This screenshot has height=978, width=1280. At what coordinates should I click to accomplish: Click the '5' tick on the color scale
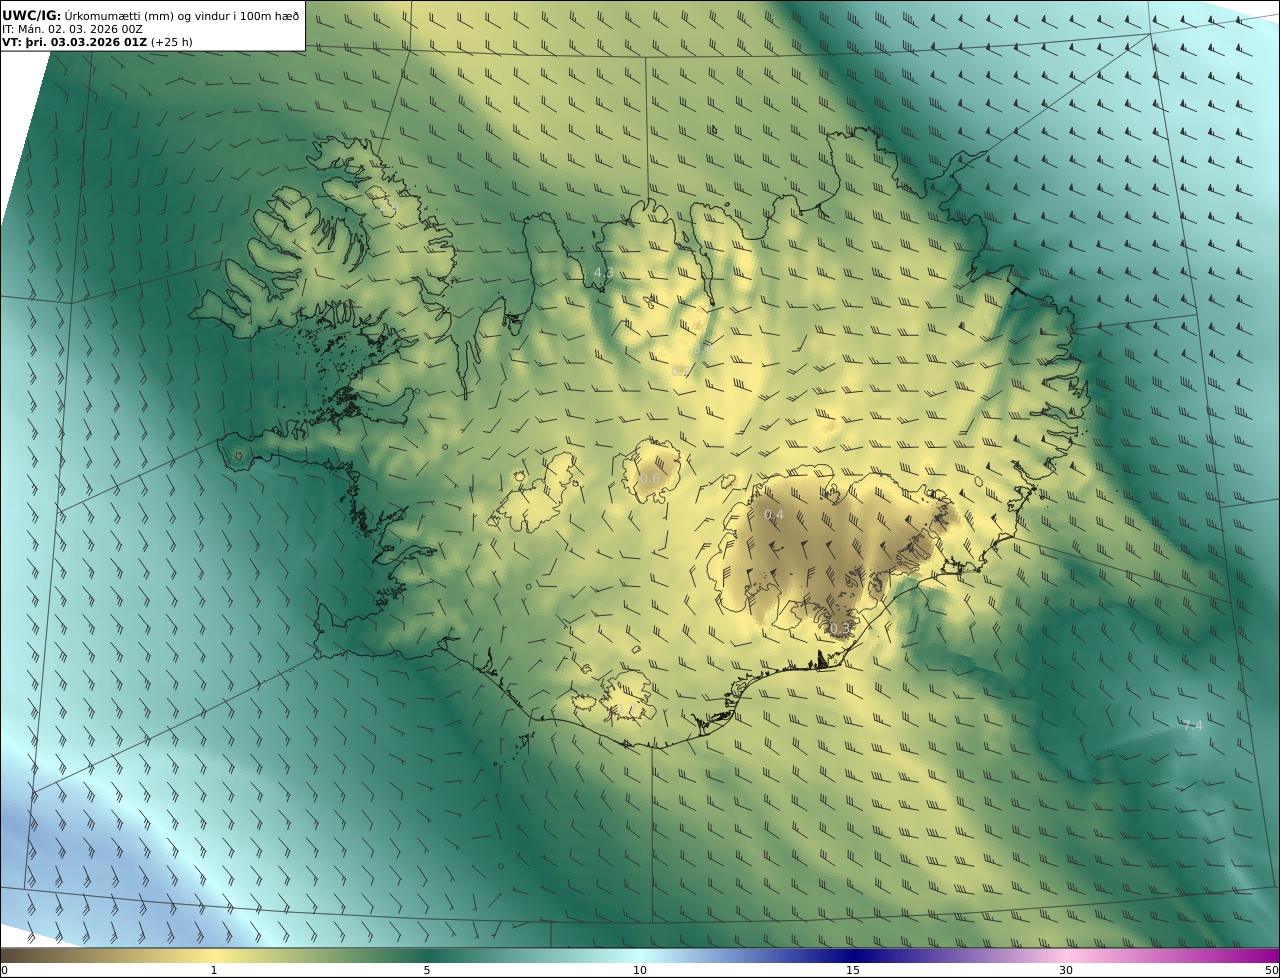[x=427, y=970]
